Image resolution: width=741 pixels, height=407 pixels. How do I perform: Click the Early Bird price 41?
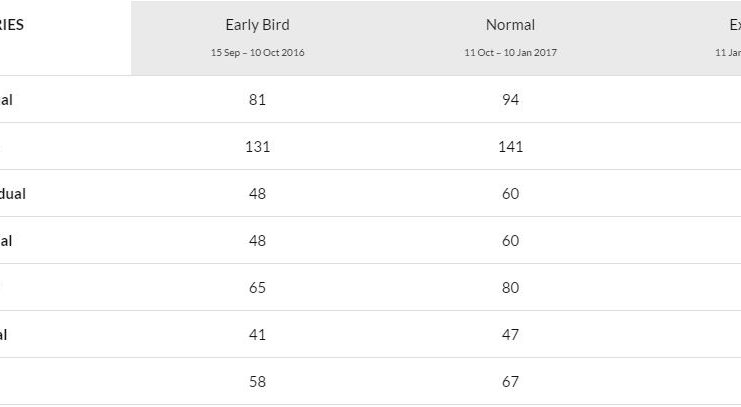pos(258,335)
